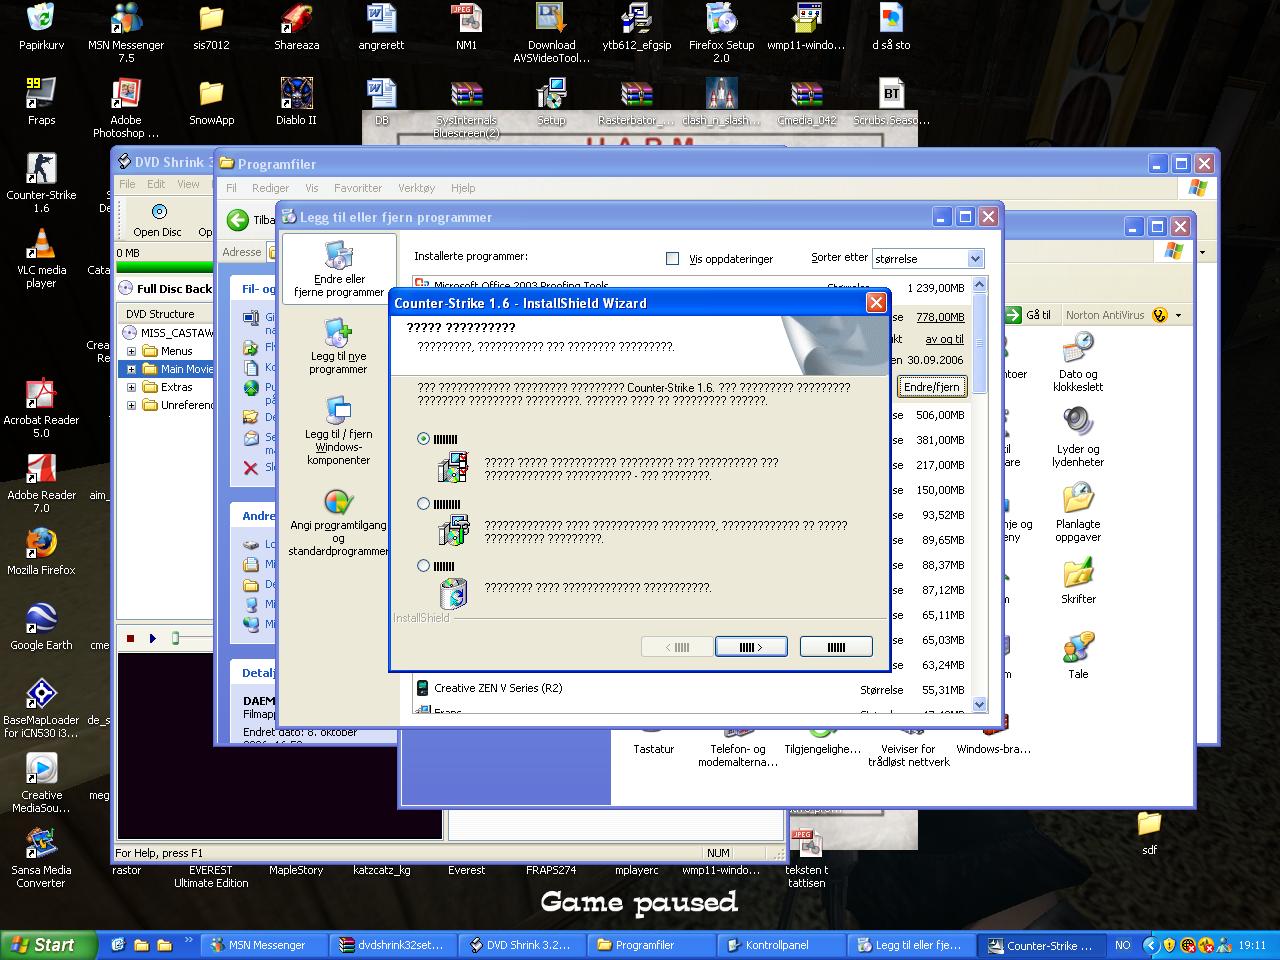Click Open Disc in DVD Shrink toolbar
1280x960 pixels.
tap(158, 220)
